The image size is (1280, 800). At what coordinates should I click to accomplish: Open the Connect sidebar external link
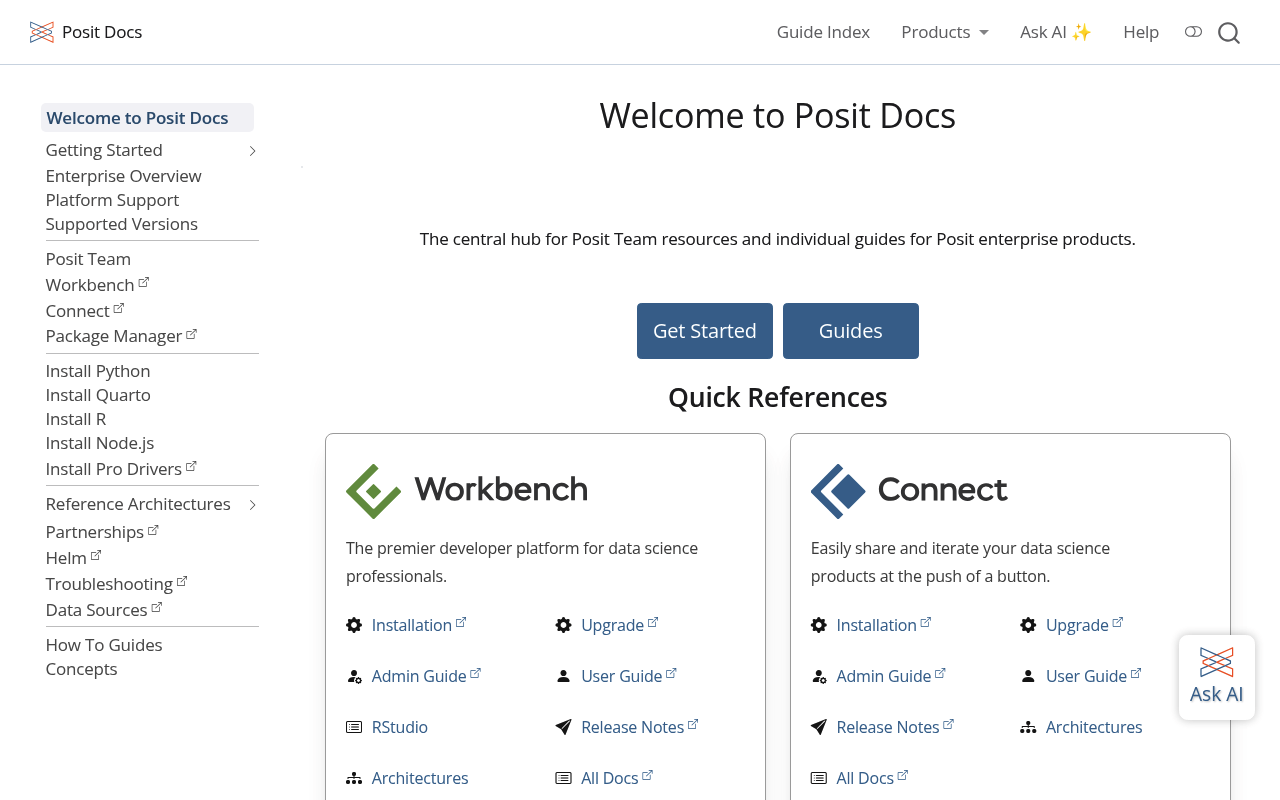click(x=85, y=311)
